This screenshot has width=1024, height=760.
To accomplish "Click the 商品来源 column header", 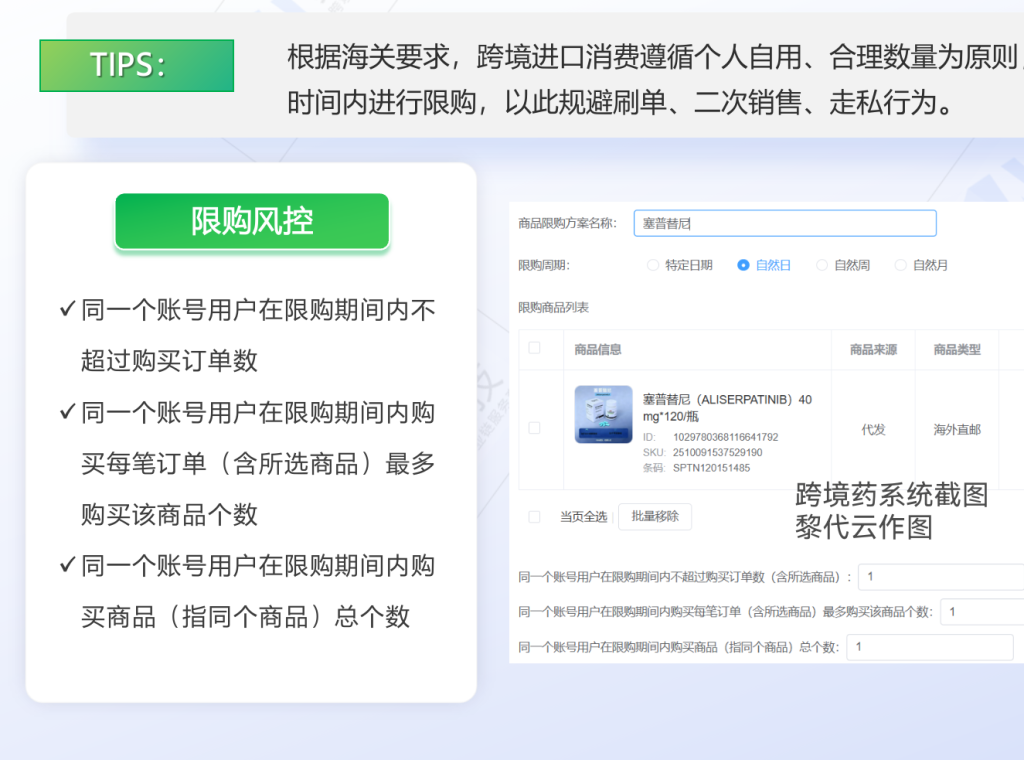I will pyautogui.click(x=873, y=349).
